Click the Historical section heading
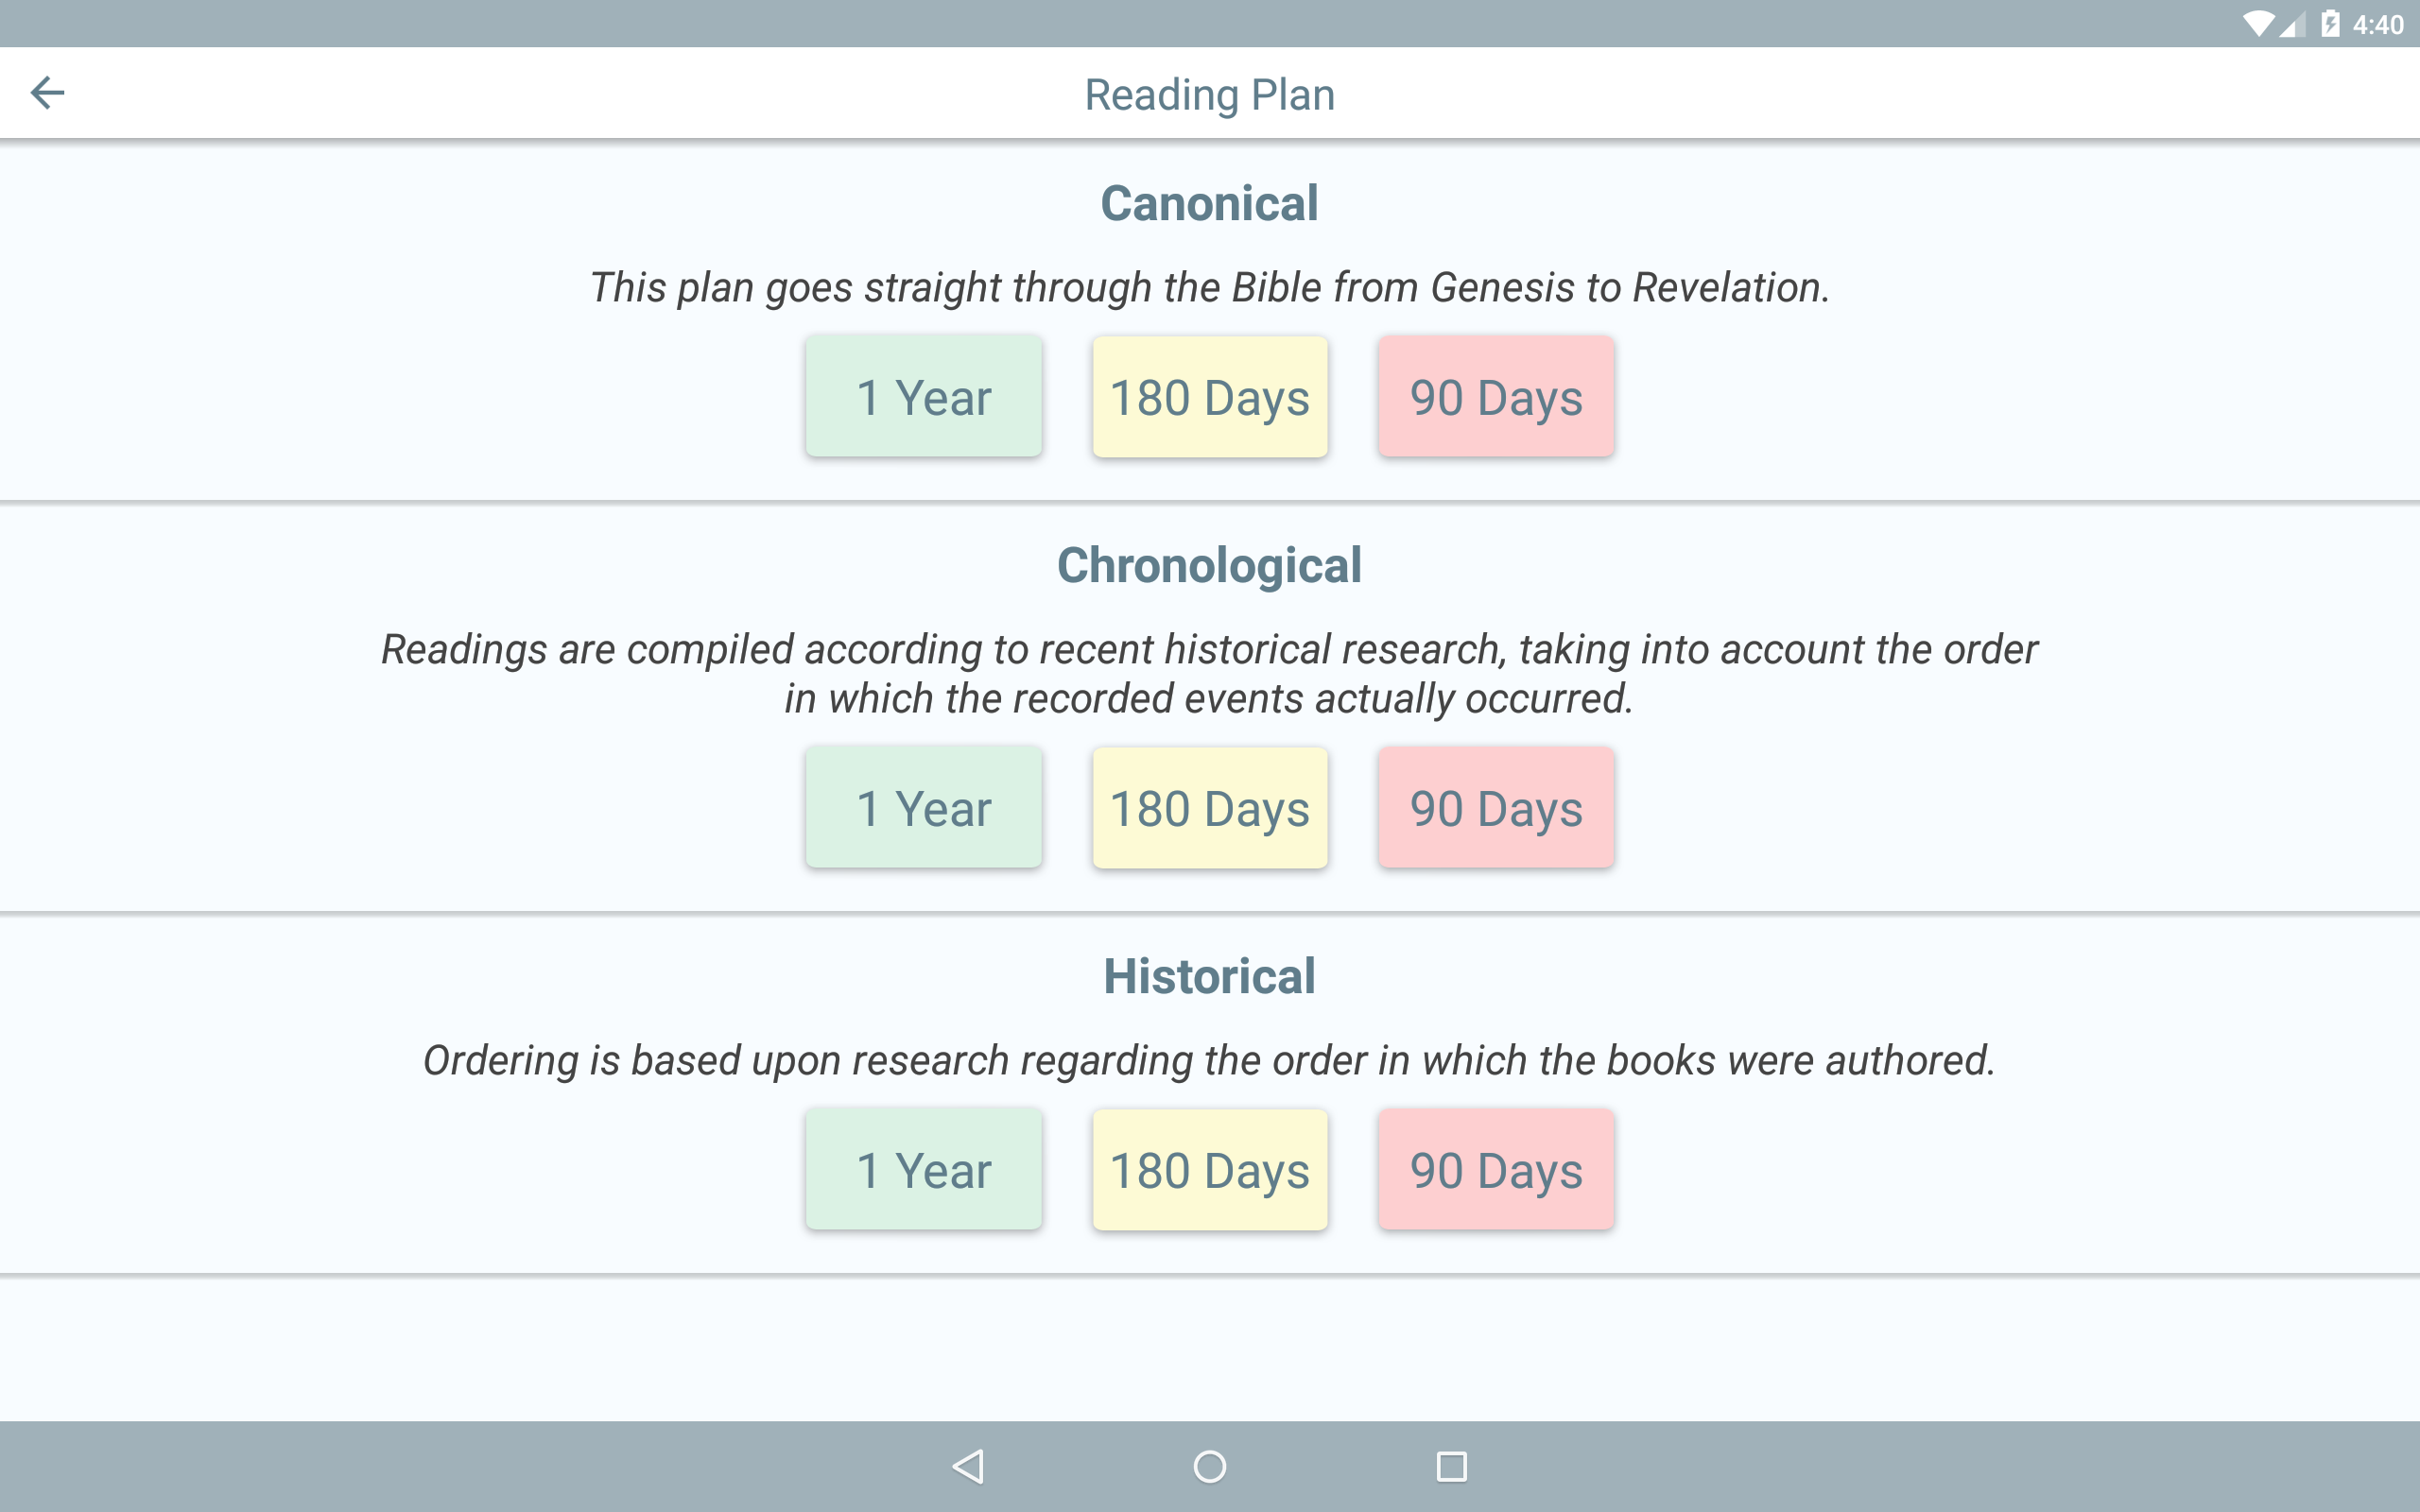2420x1512 pixels. [1209, 975]
